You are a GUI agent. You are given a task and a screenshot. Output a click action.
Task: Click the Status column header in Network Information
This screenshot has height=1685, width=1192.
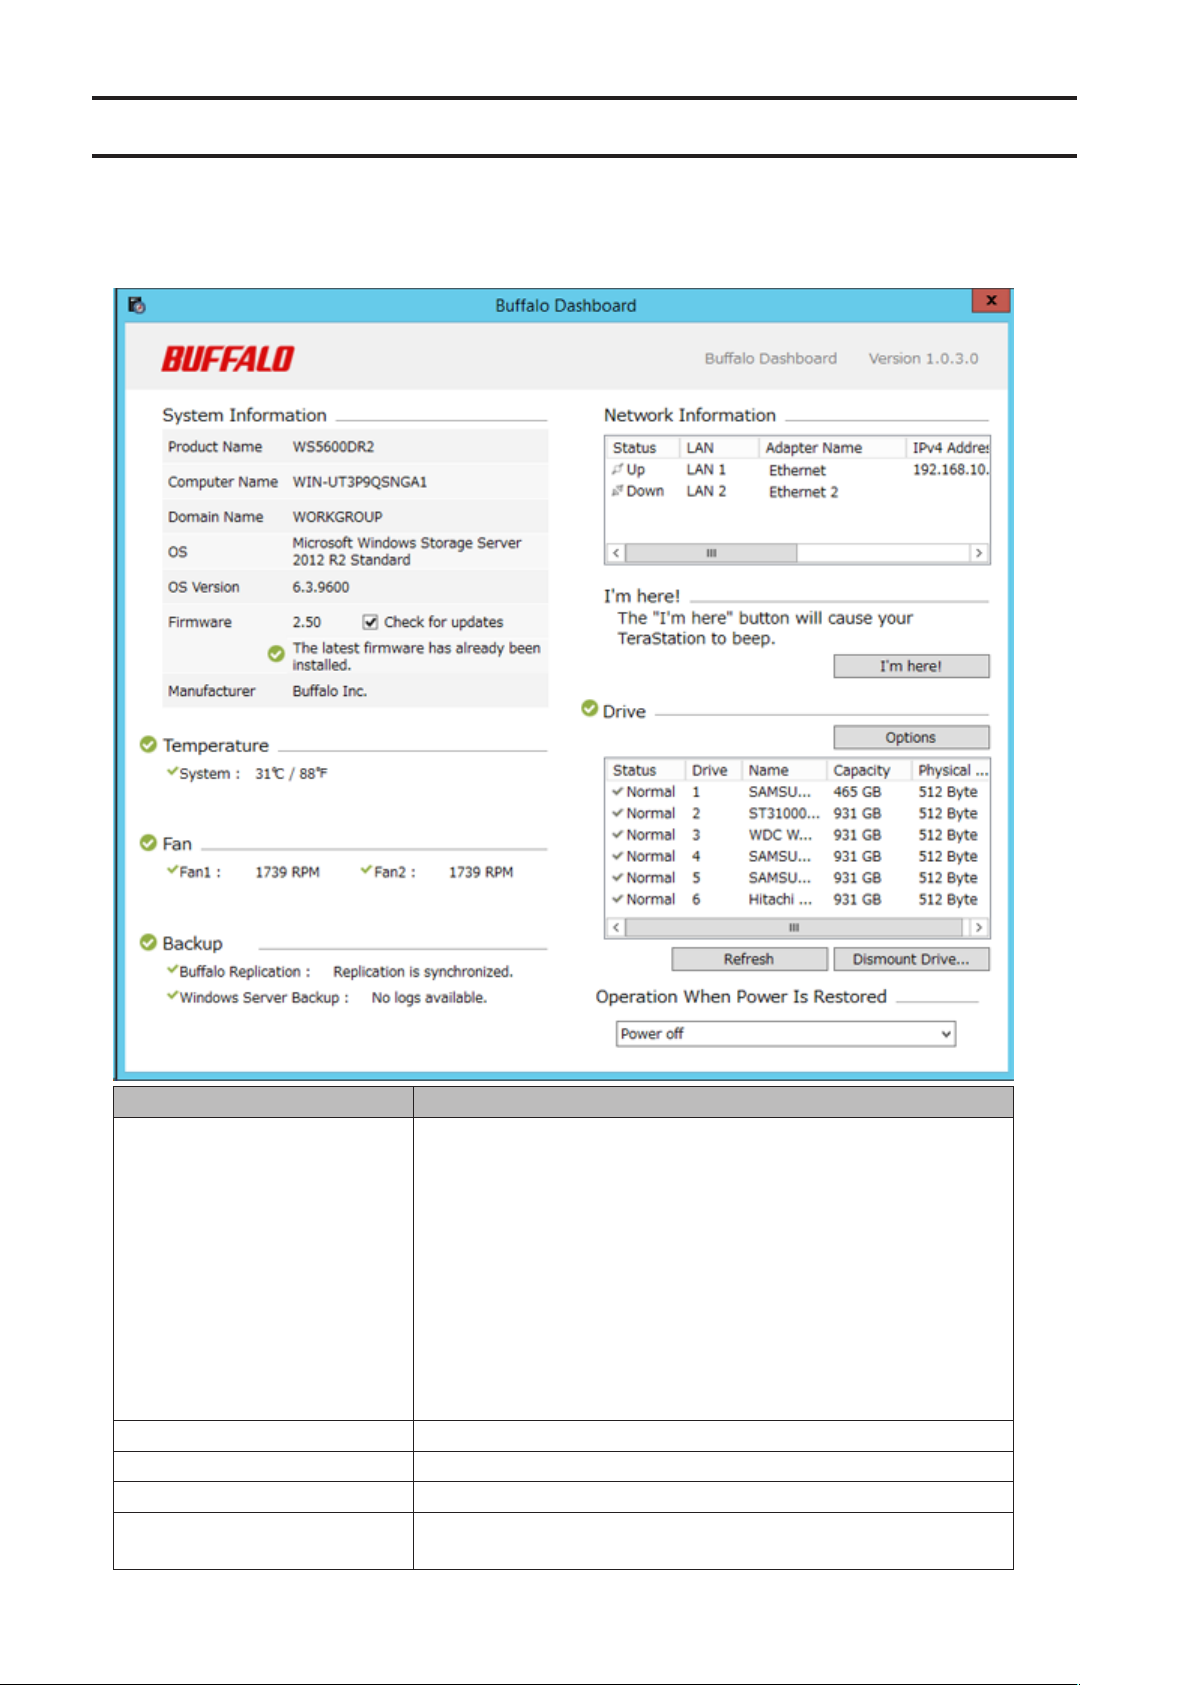coord(643,448)
